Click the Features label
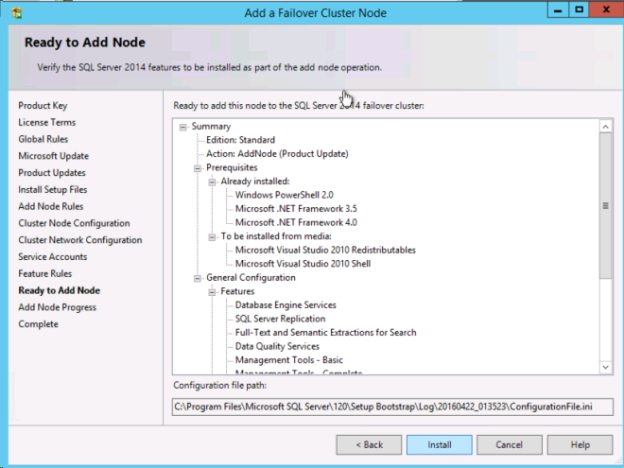Image resolution: width=624 pixels, height=468 pixels. (237, 291)
